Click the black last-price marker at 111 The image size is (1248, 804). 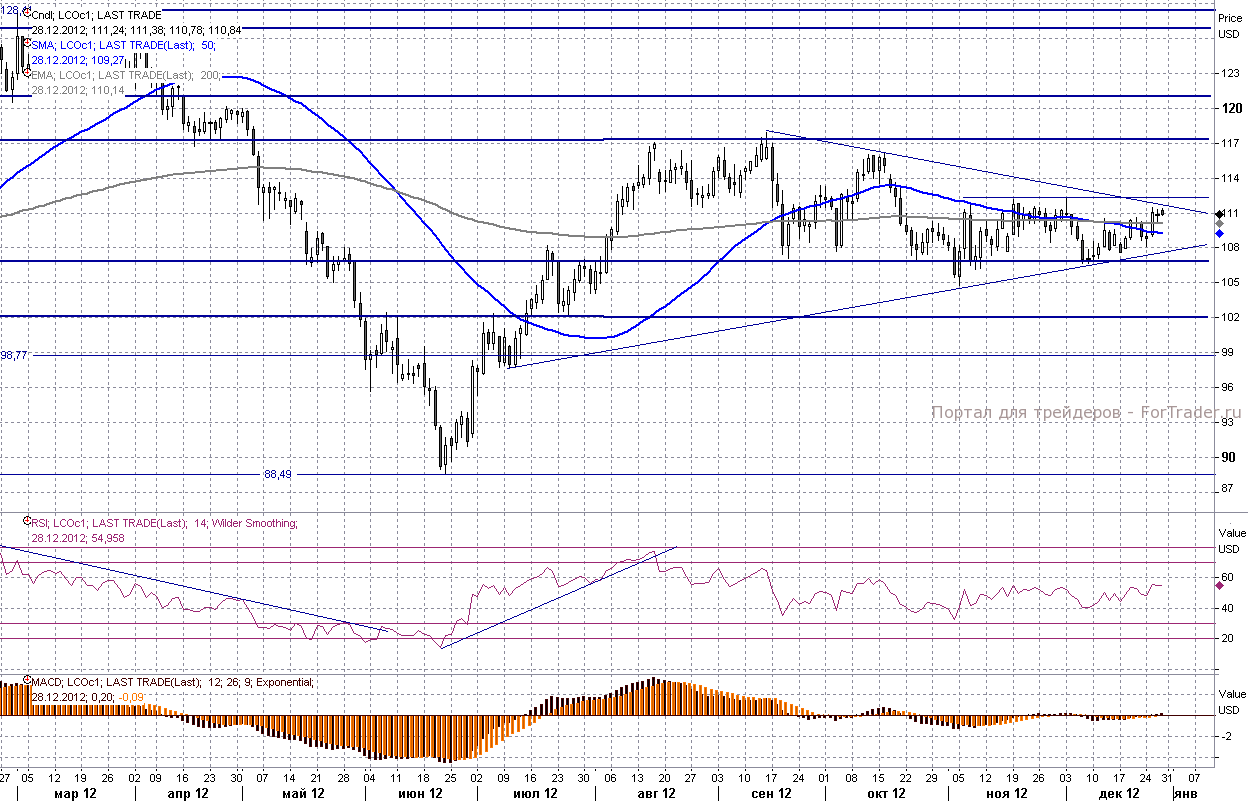(1219, 214)
